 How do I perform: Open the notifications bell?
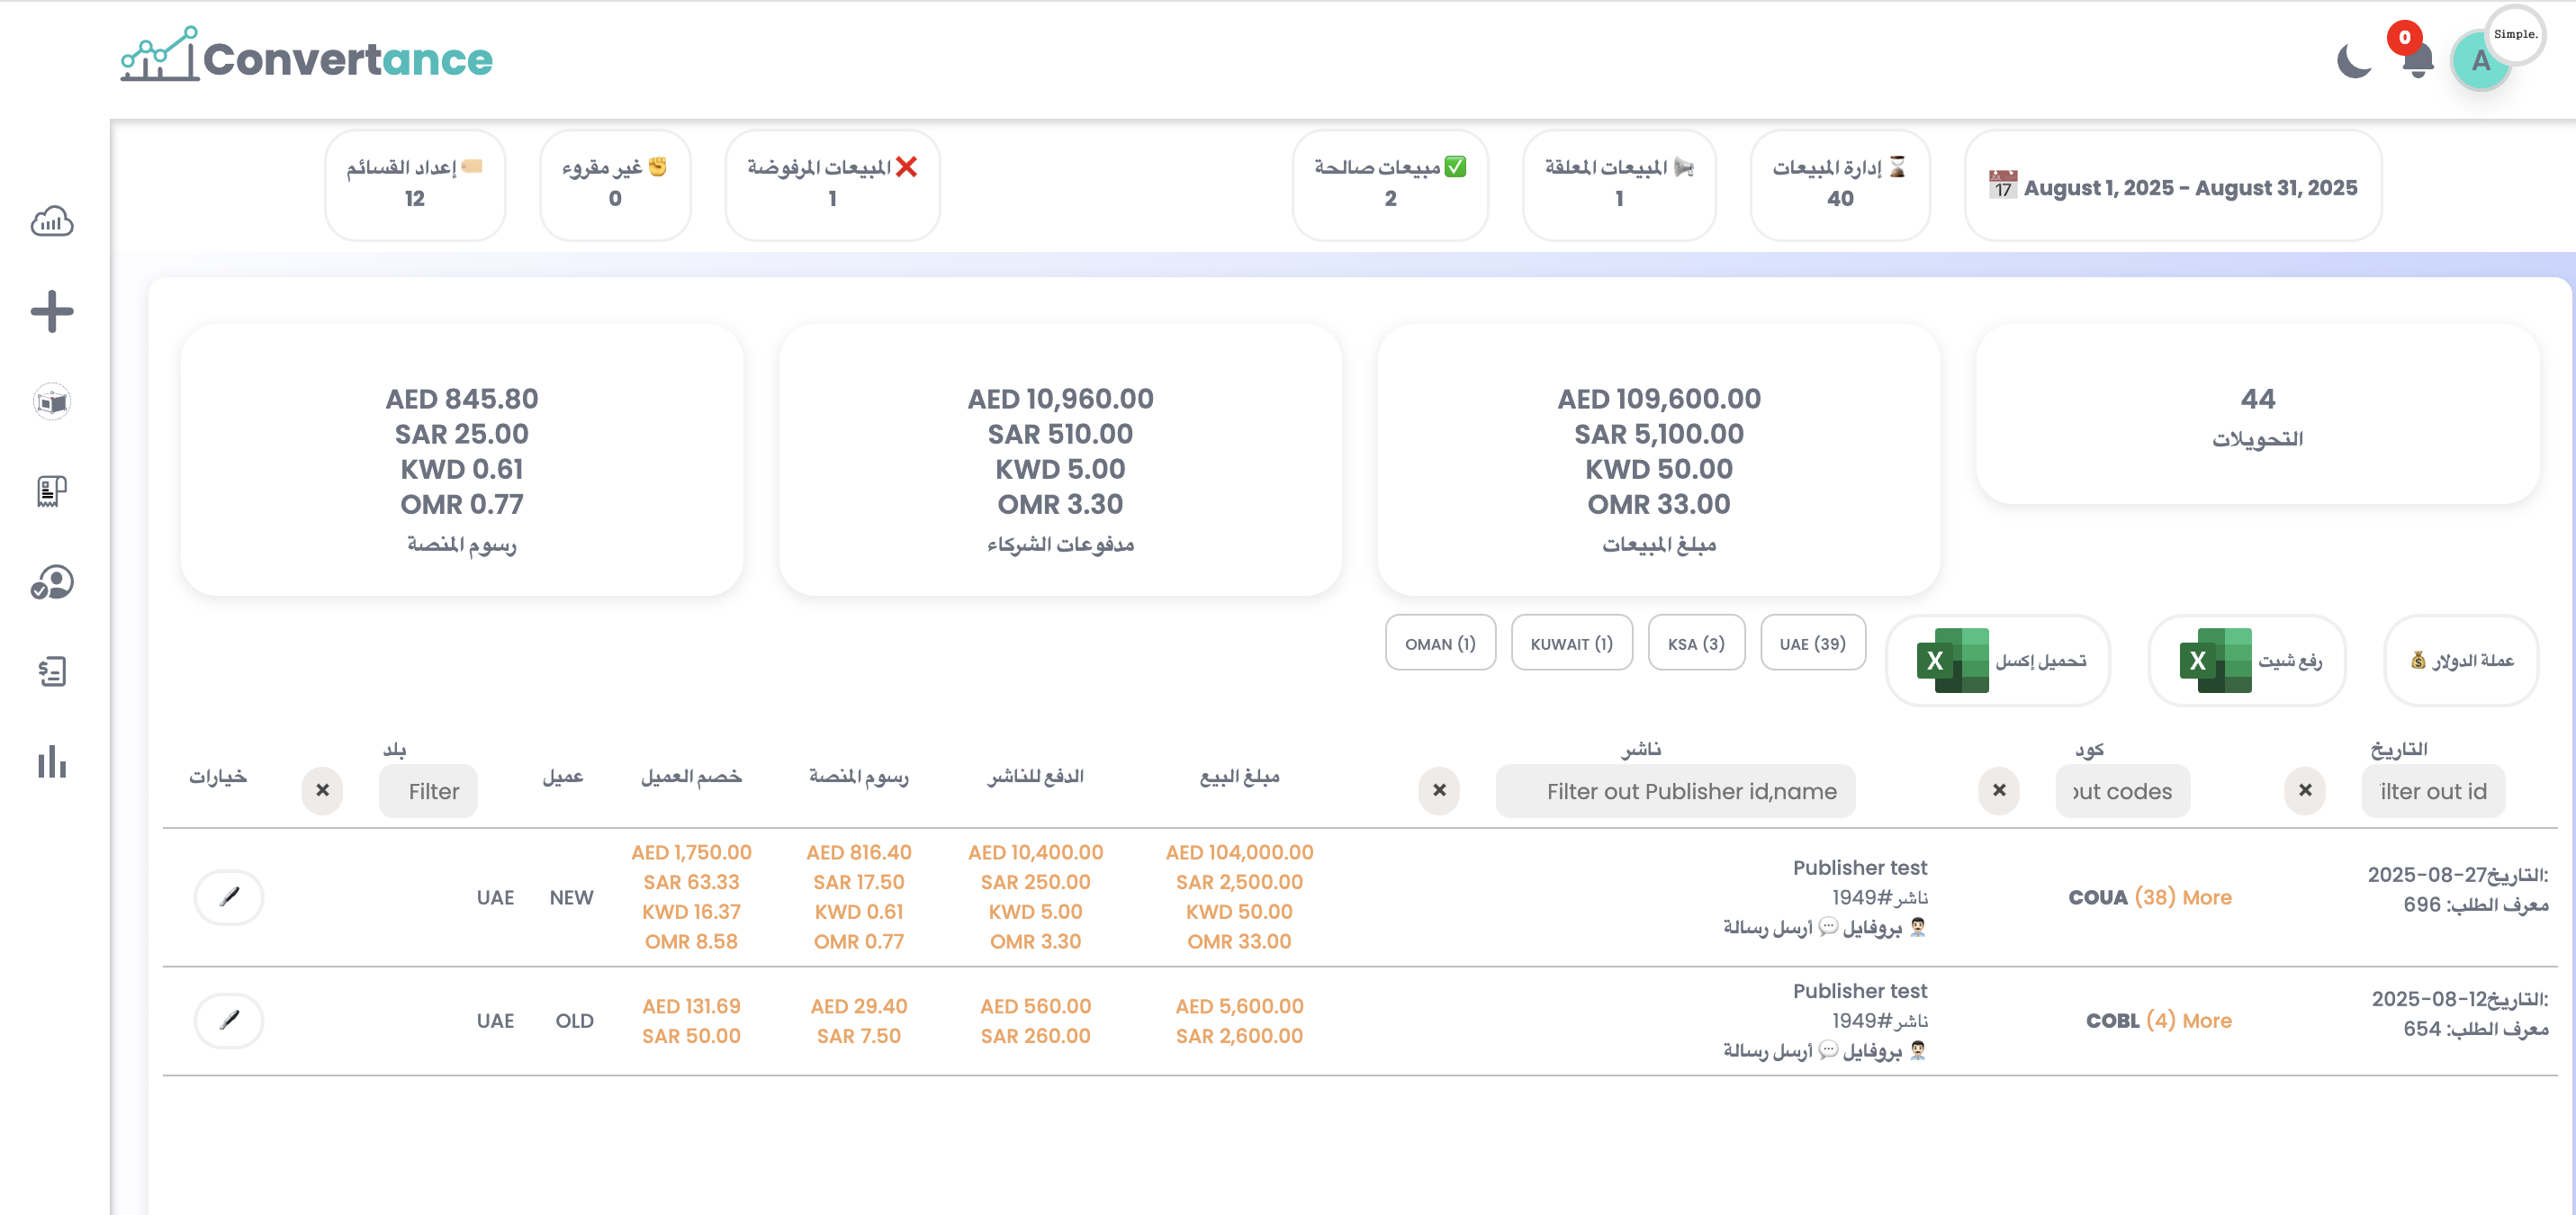point(2417,62)
